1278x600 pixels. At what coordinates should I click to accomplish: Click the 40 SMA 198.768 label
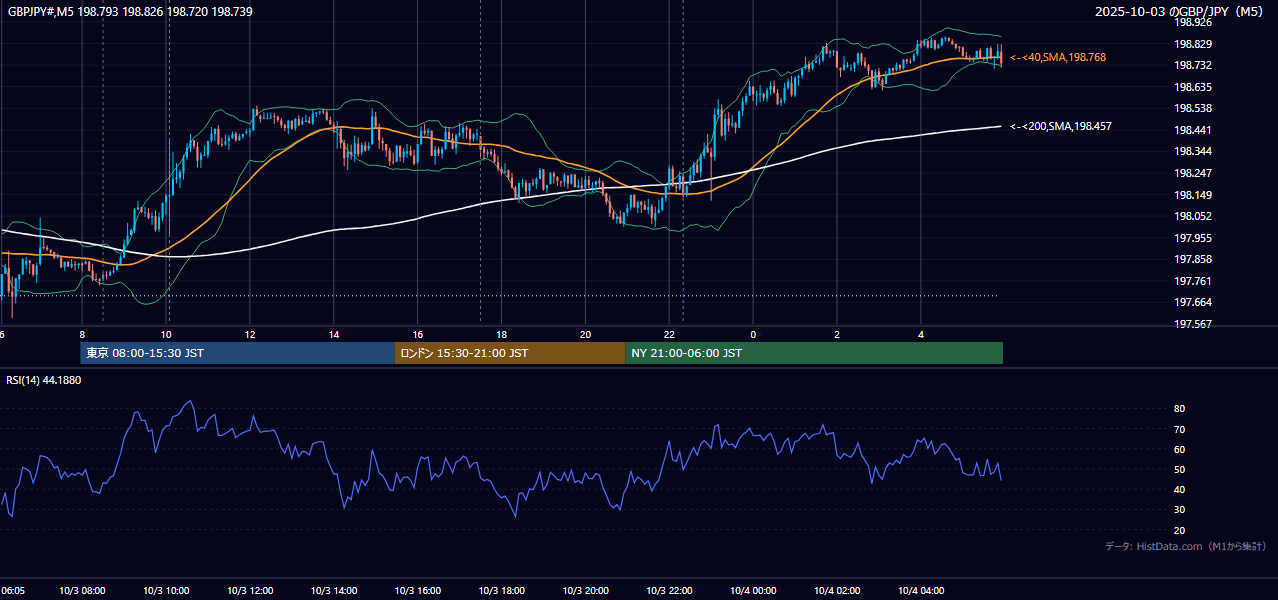1058,58
